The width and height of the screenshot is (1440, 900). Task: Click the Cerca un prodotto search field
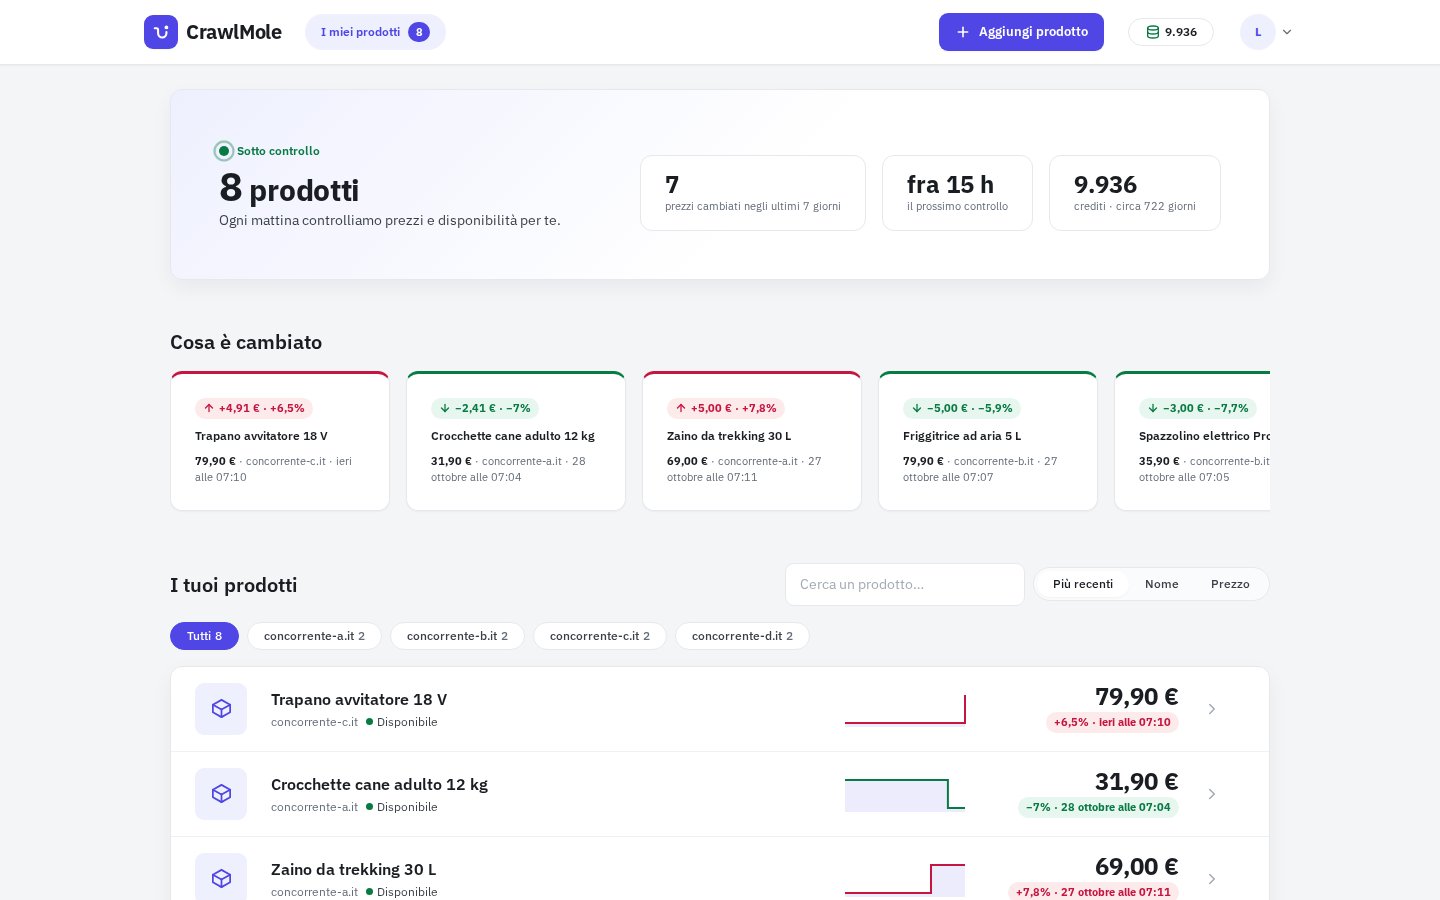click(x=905, y=584)
